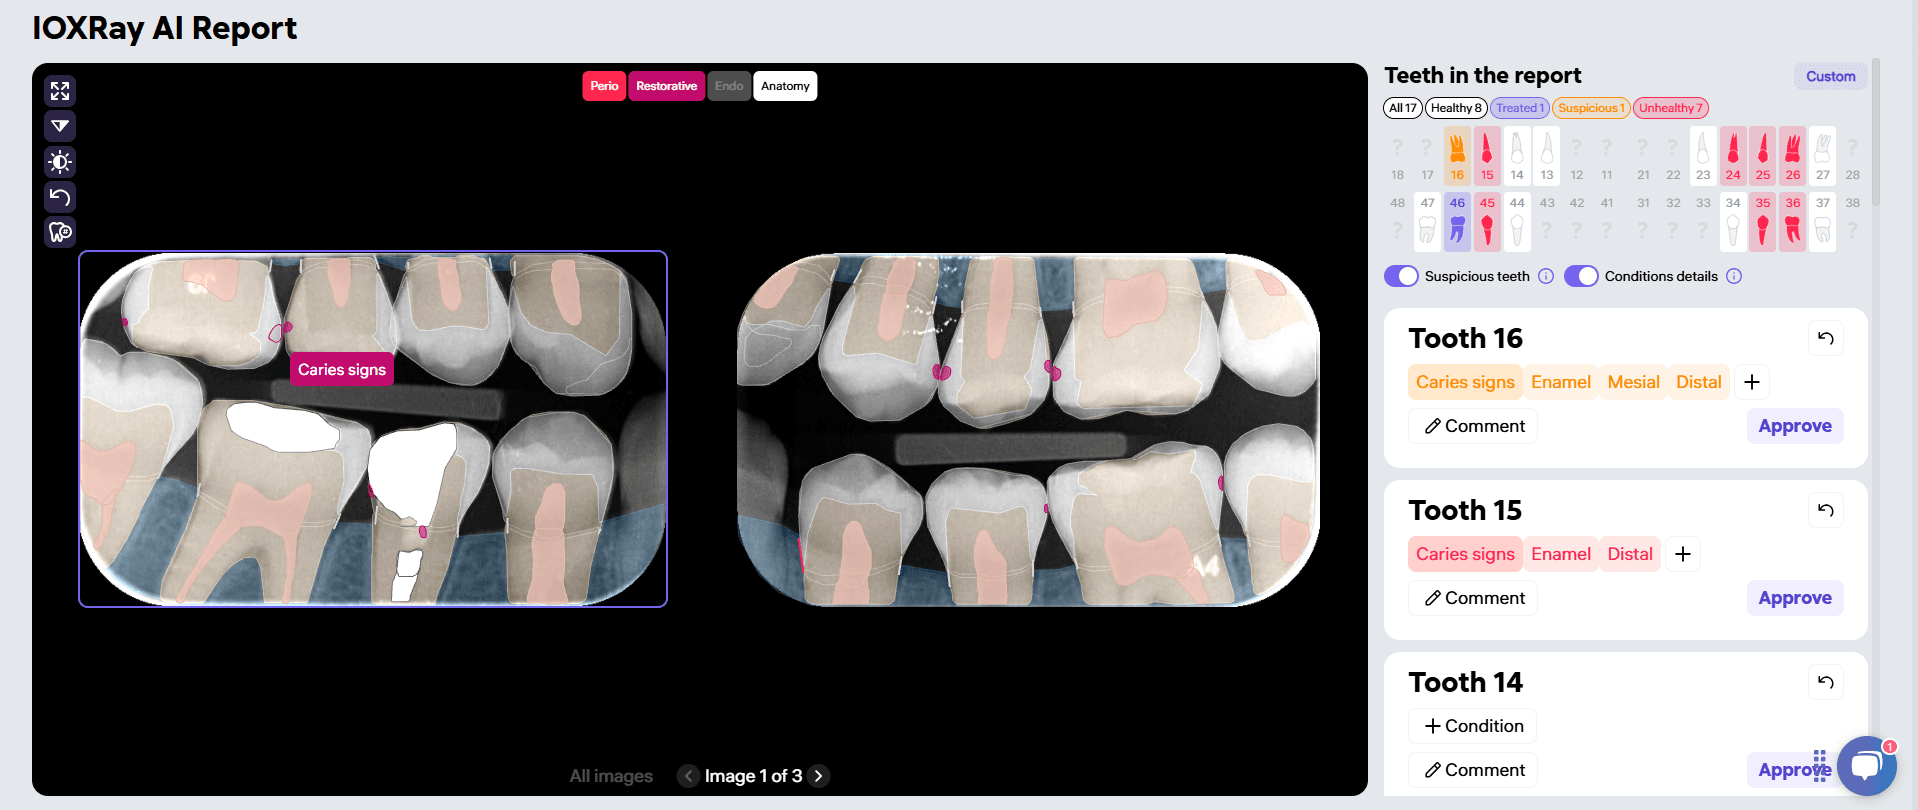Toggle the Perio overlay filter
This screenshot has height=810, width=1918.
point(604,86)
